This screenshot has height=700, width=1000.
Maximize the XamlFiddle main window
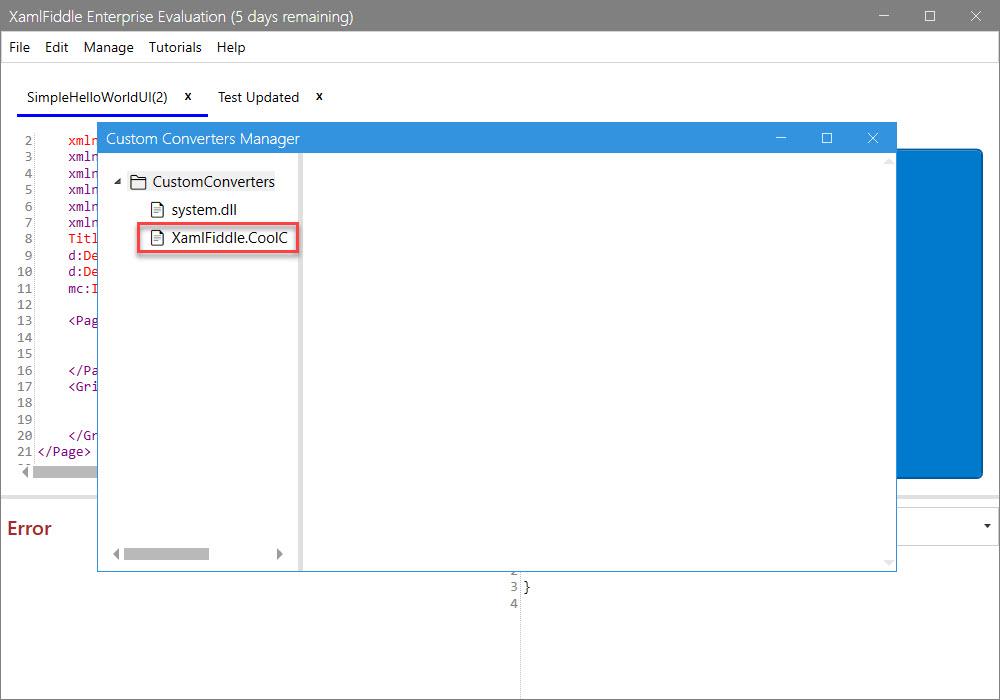[x=930, y=16]
